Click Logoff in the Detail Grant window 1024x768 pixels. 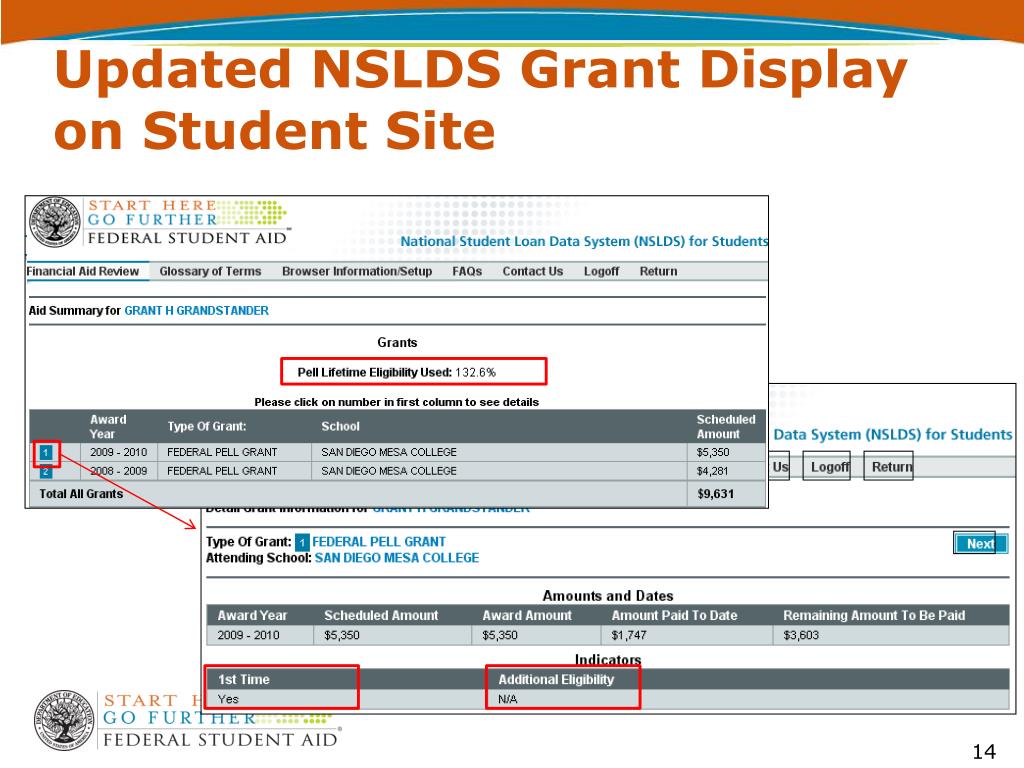[826, 466]
